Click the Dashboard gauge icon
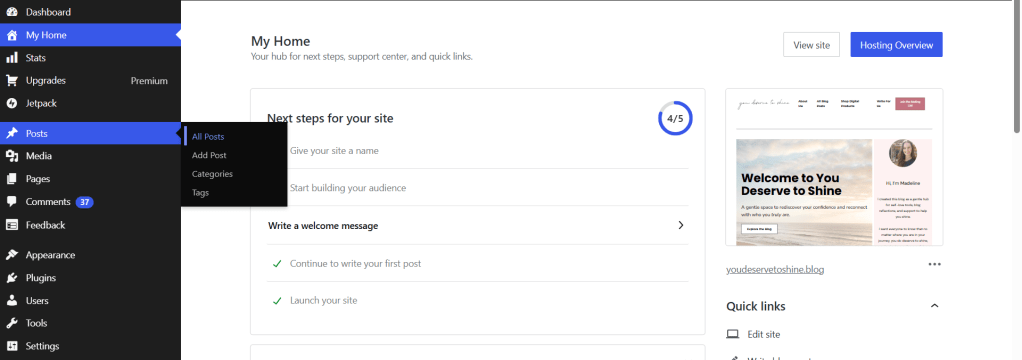The image size is (1022, 360). click(x=12, y=12)
